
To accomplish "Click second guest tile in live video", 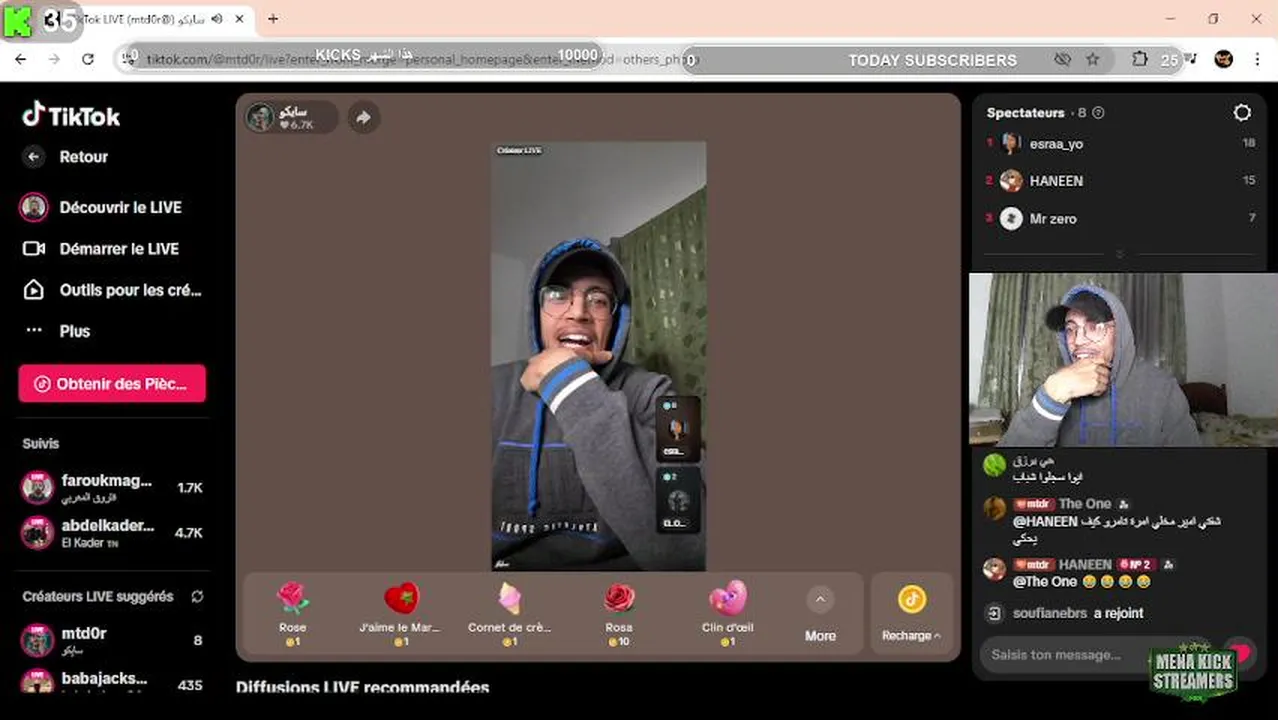I will (677, 499).
